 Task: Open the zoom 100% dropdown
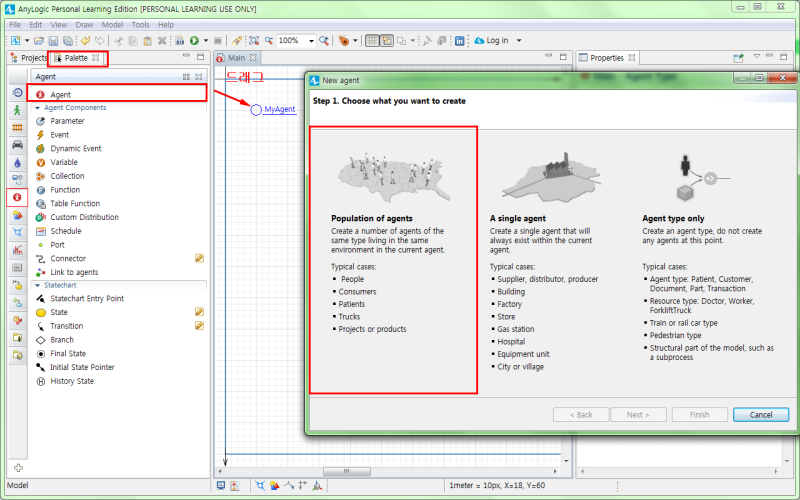click(311, 41)
